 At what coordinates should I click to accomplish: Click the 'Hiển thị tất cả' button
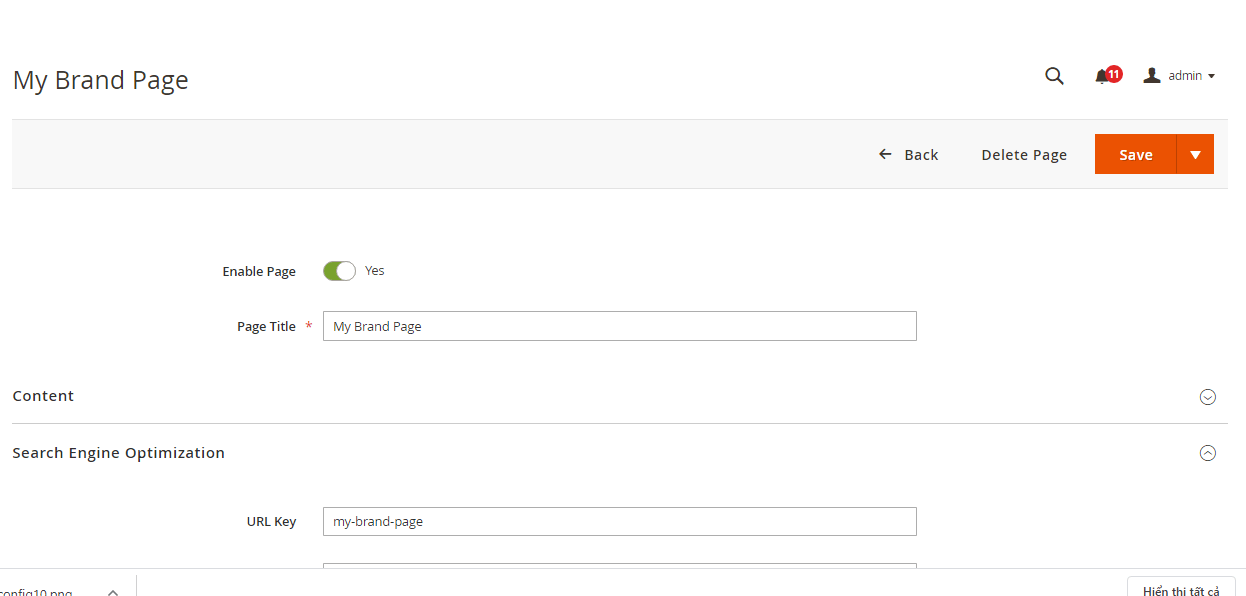click(1181, 589)
